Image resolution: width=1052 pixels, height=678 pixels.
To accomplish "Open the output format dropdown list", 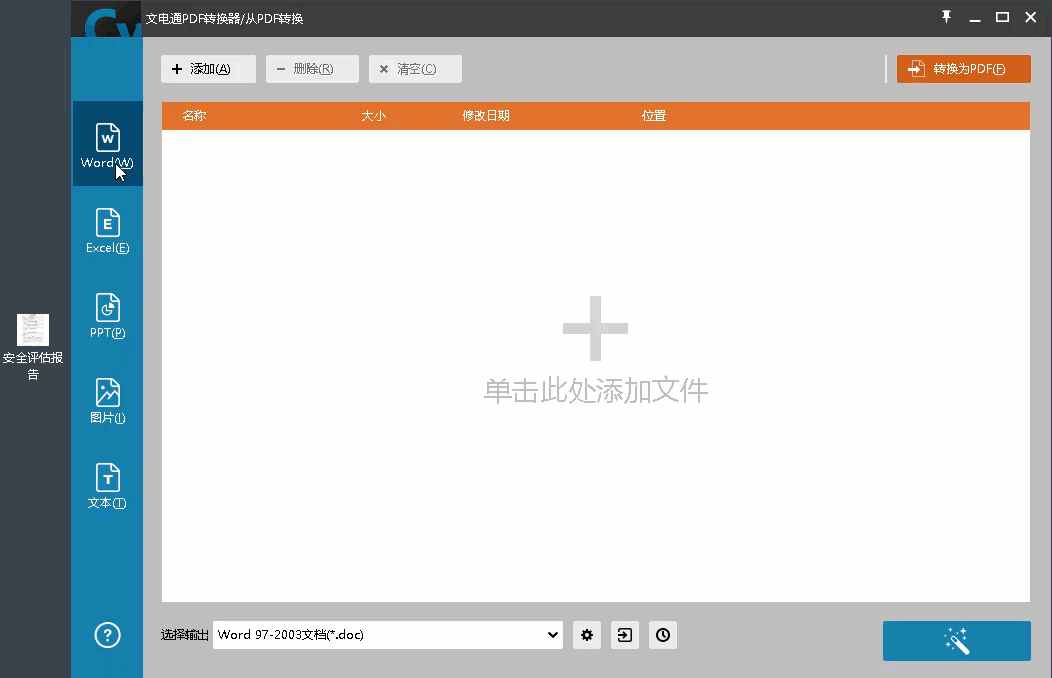I will click(552, 635).
